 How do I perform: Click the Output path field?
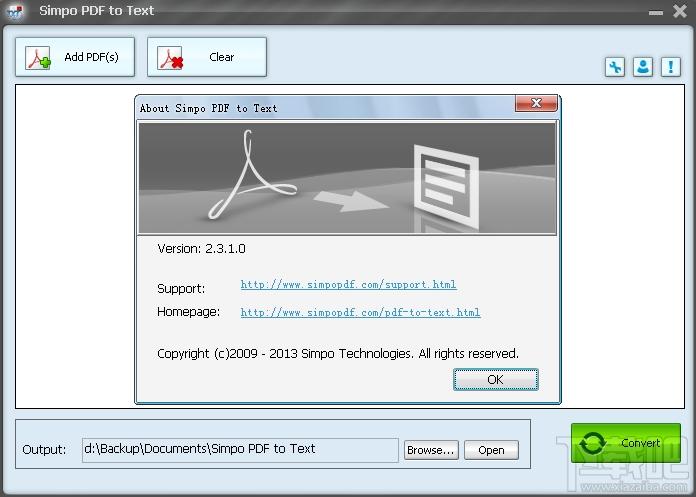240,450
